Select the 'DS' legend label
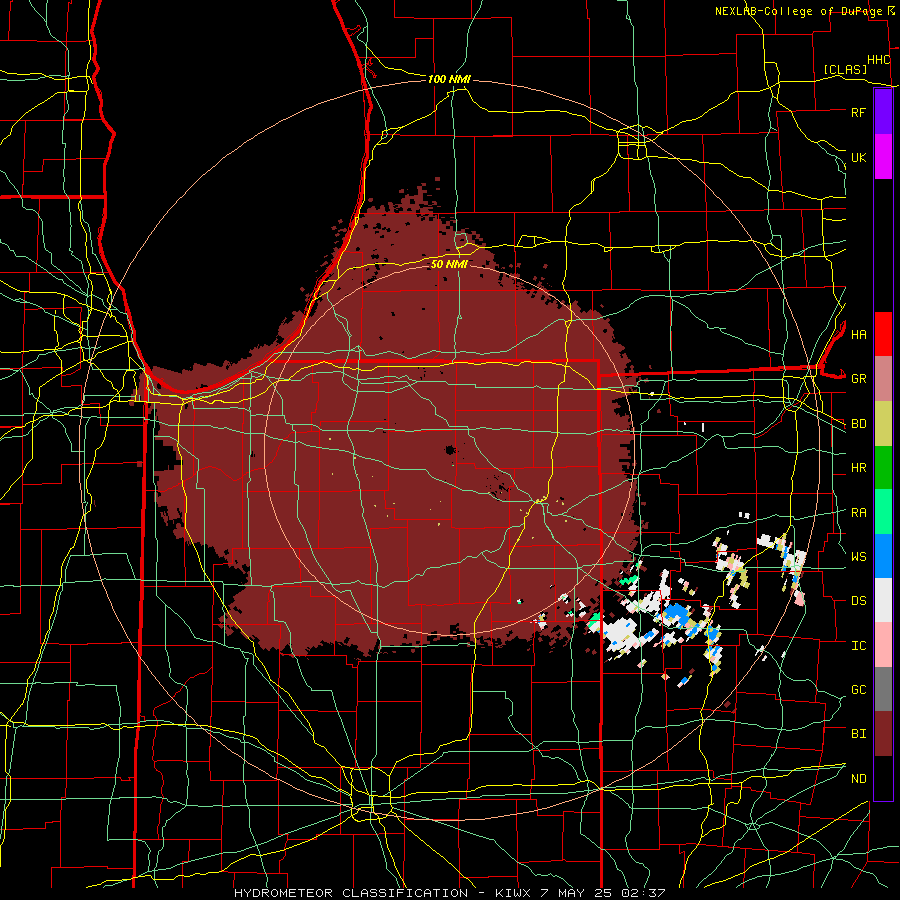Viewport: 900px width, 900px height. pyautogui.click(x=858, y=601)
